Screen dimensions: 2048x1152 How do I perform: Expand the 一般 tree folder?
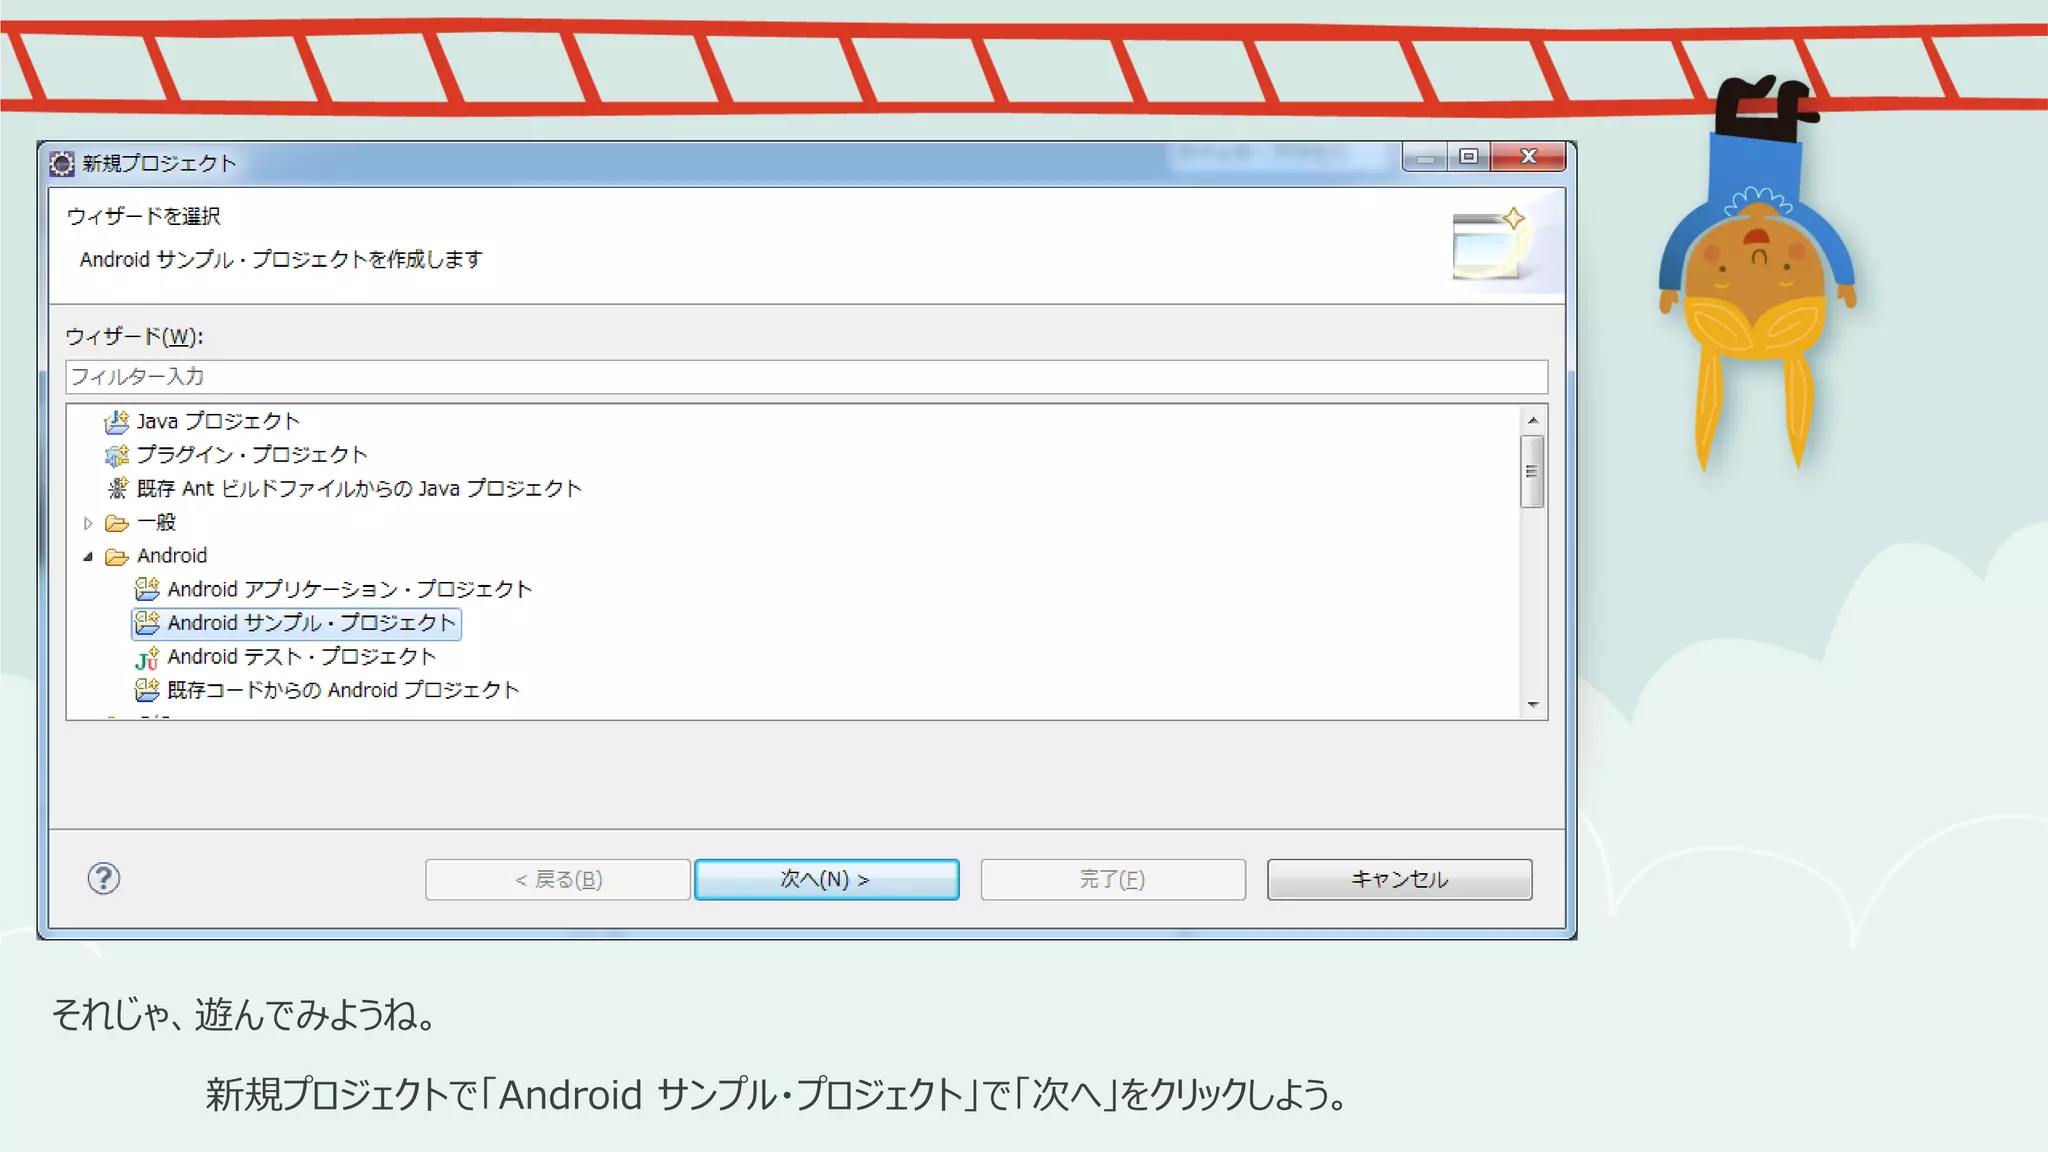88,523
